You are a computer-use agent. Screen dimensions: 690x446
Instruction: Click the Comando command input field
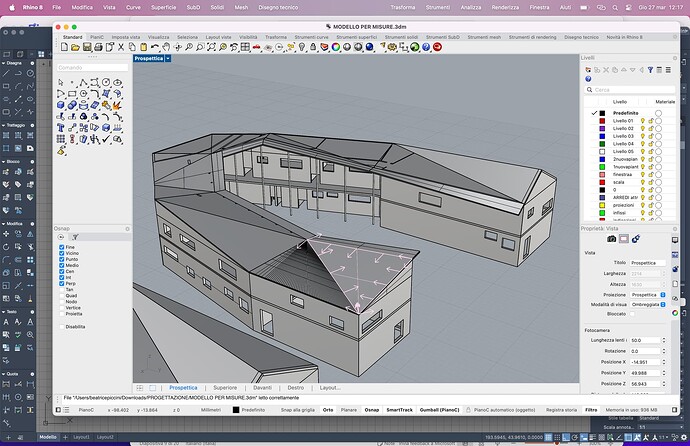92,68
